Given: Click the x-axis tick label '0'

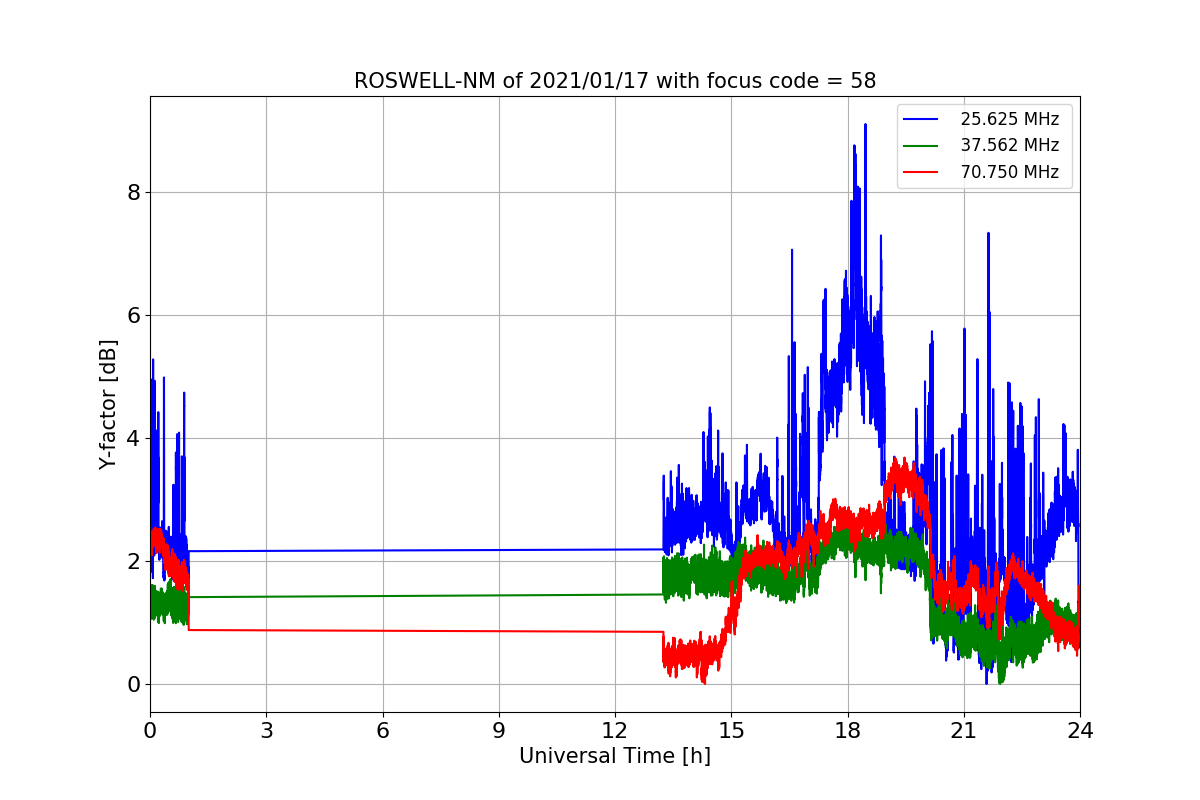Looking at the screenshot, I should 150,730.
